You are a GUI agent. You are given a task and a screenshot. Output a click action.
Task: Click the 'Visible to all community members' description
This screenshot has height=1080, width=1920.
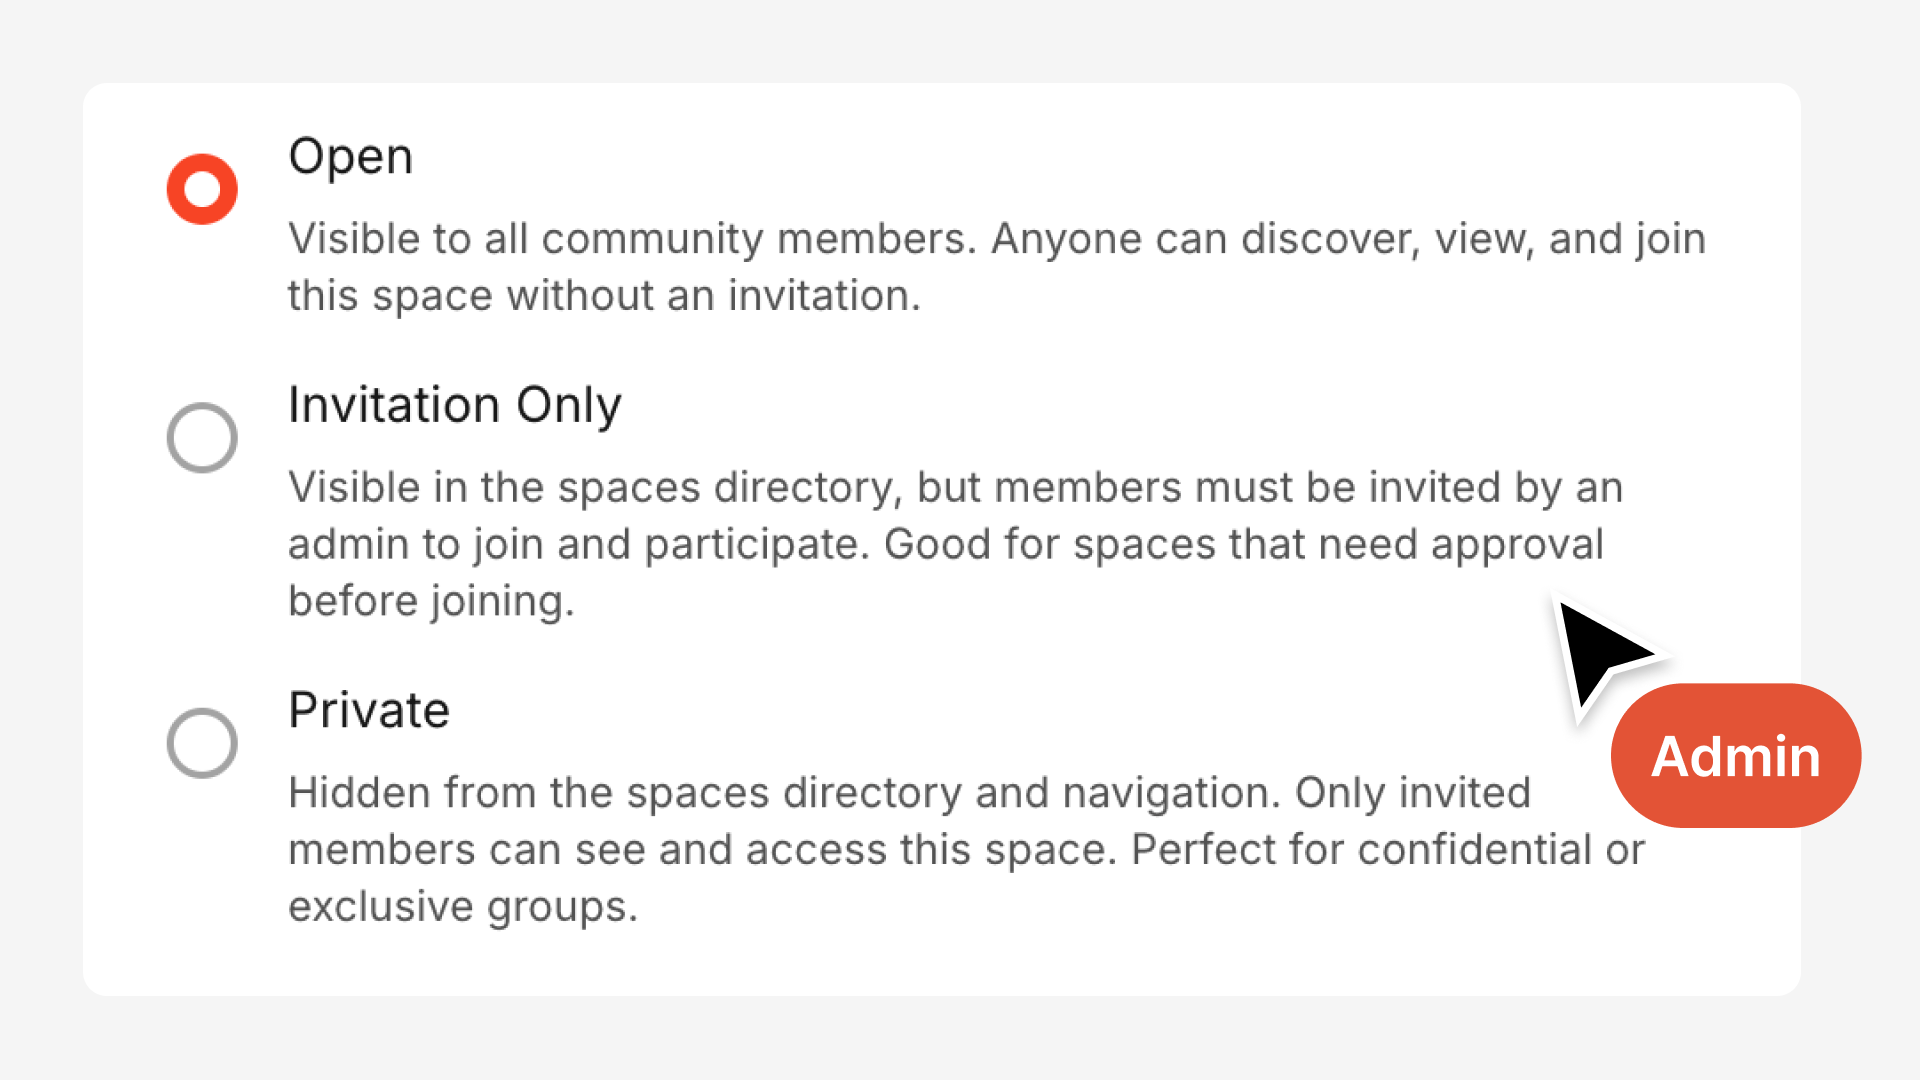630,239
